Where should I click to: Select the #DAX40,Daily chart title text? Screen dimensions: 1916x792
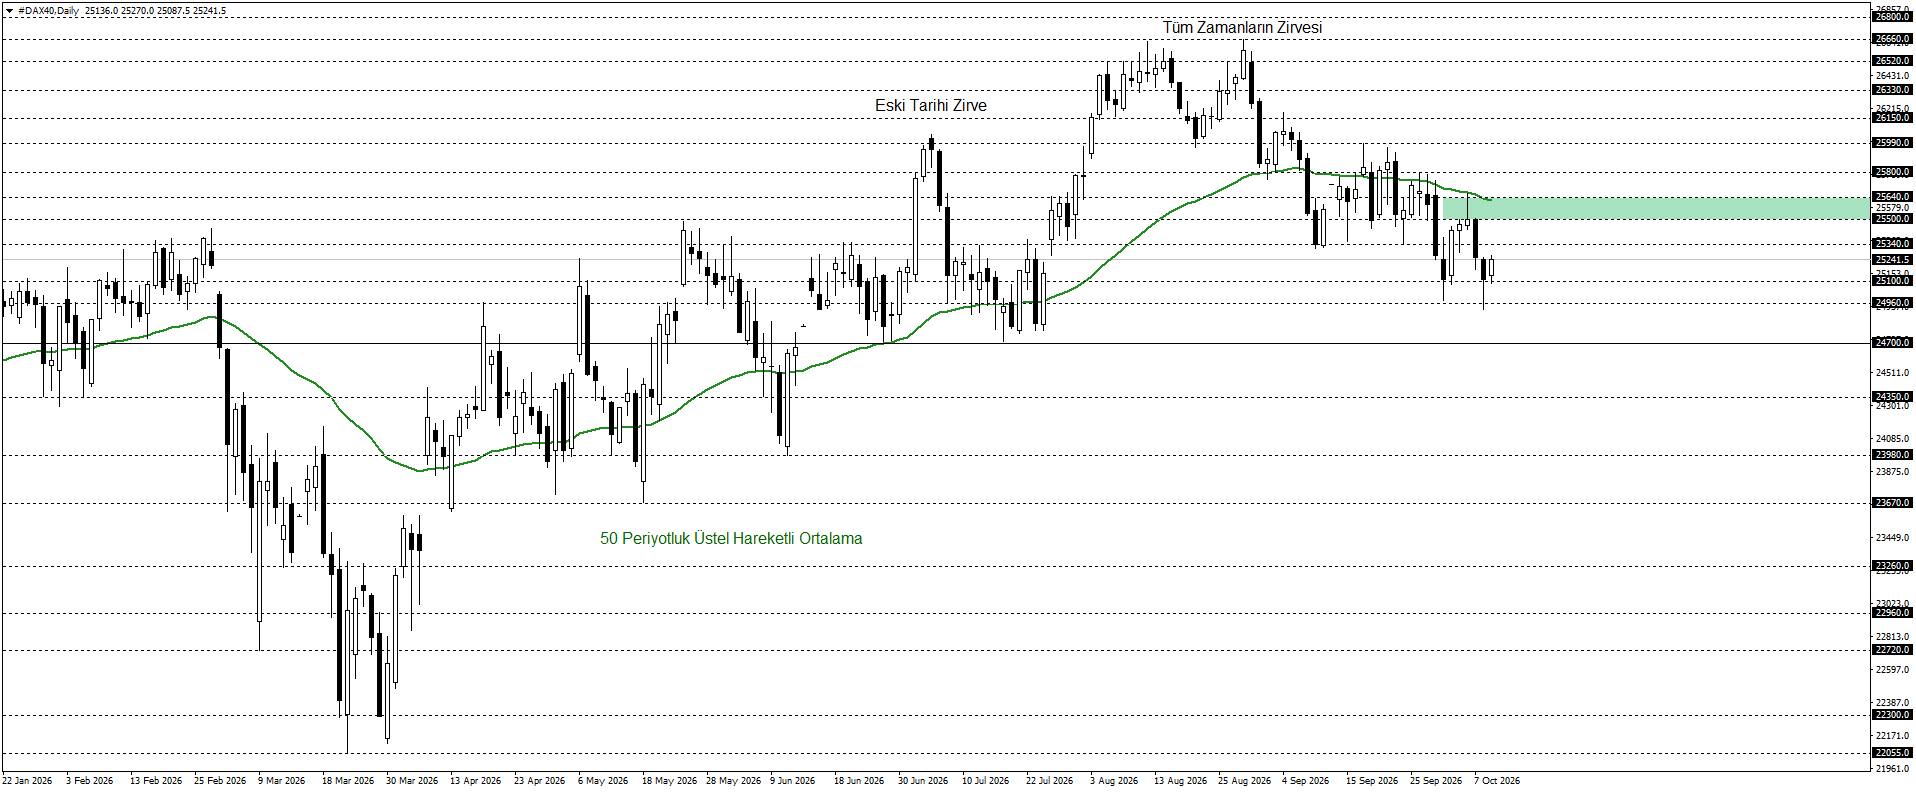49,11
